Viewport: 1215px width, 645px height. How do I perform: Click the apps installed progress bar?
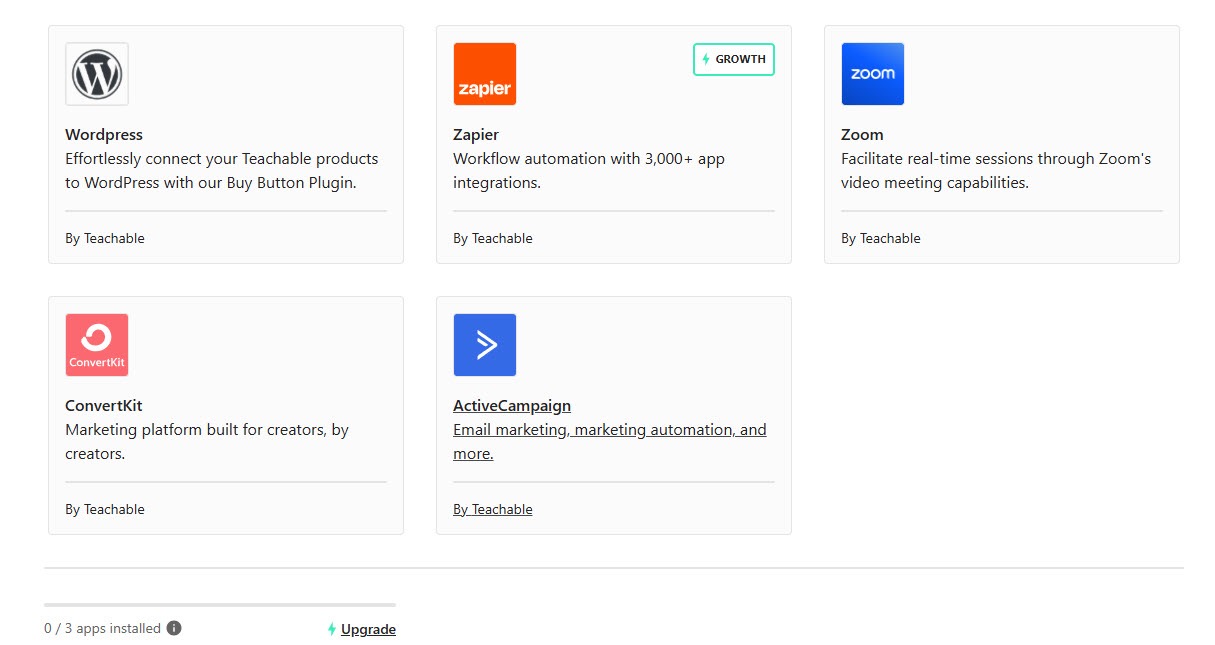pos(220,605)
